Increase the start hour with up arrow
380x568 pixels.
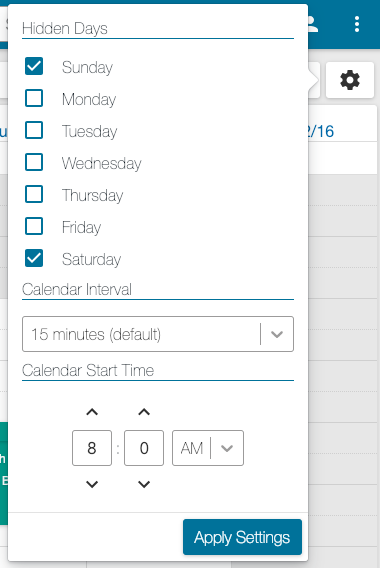[x=92, y=412]
